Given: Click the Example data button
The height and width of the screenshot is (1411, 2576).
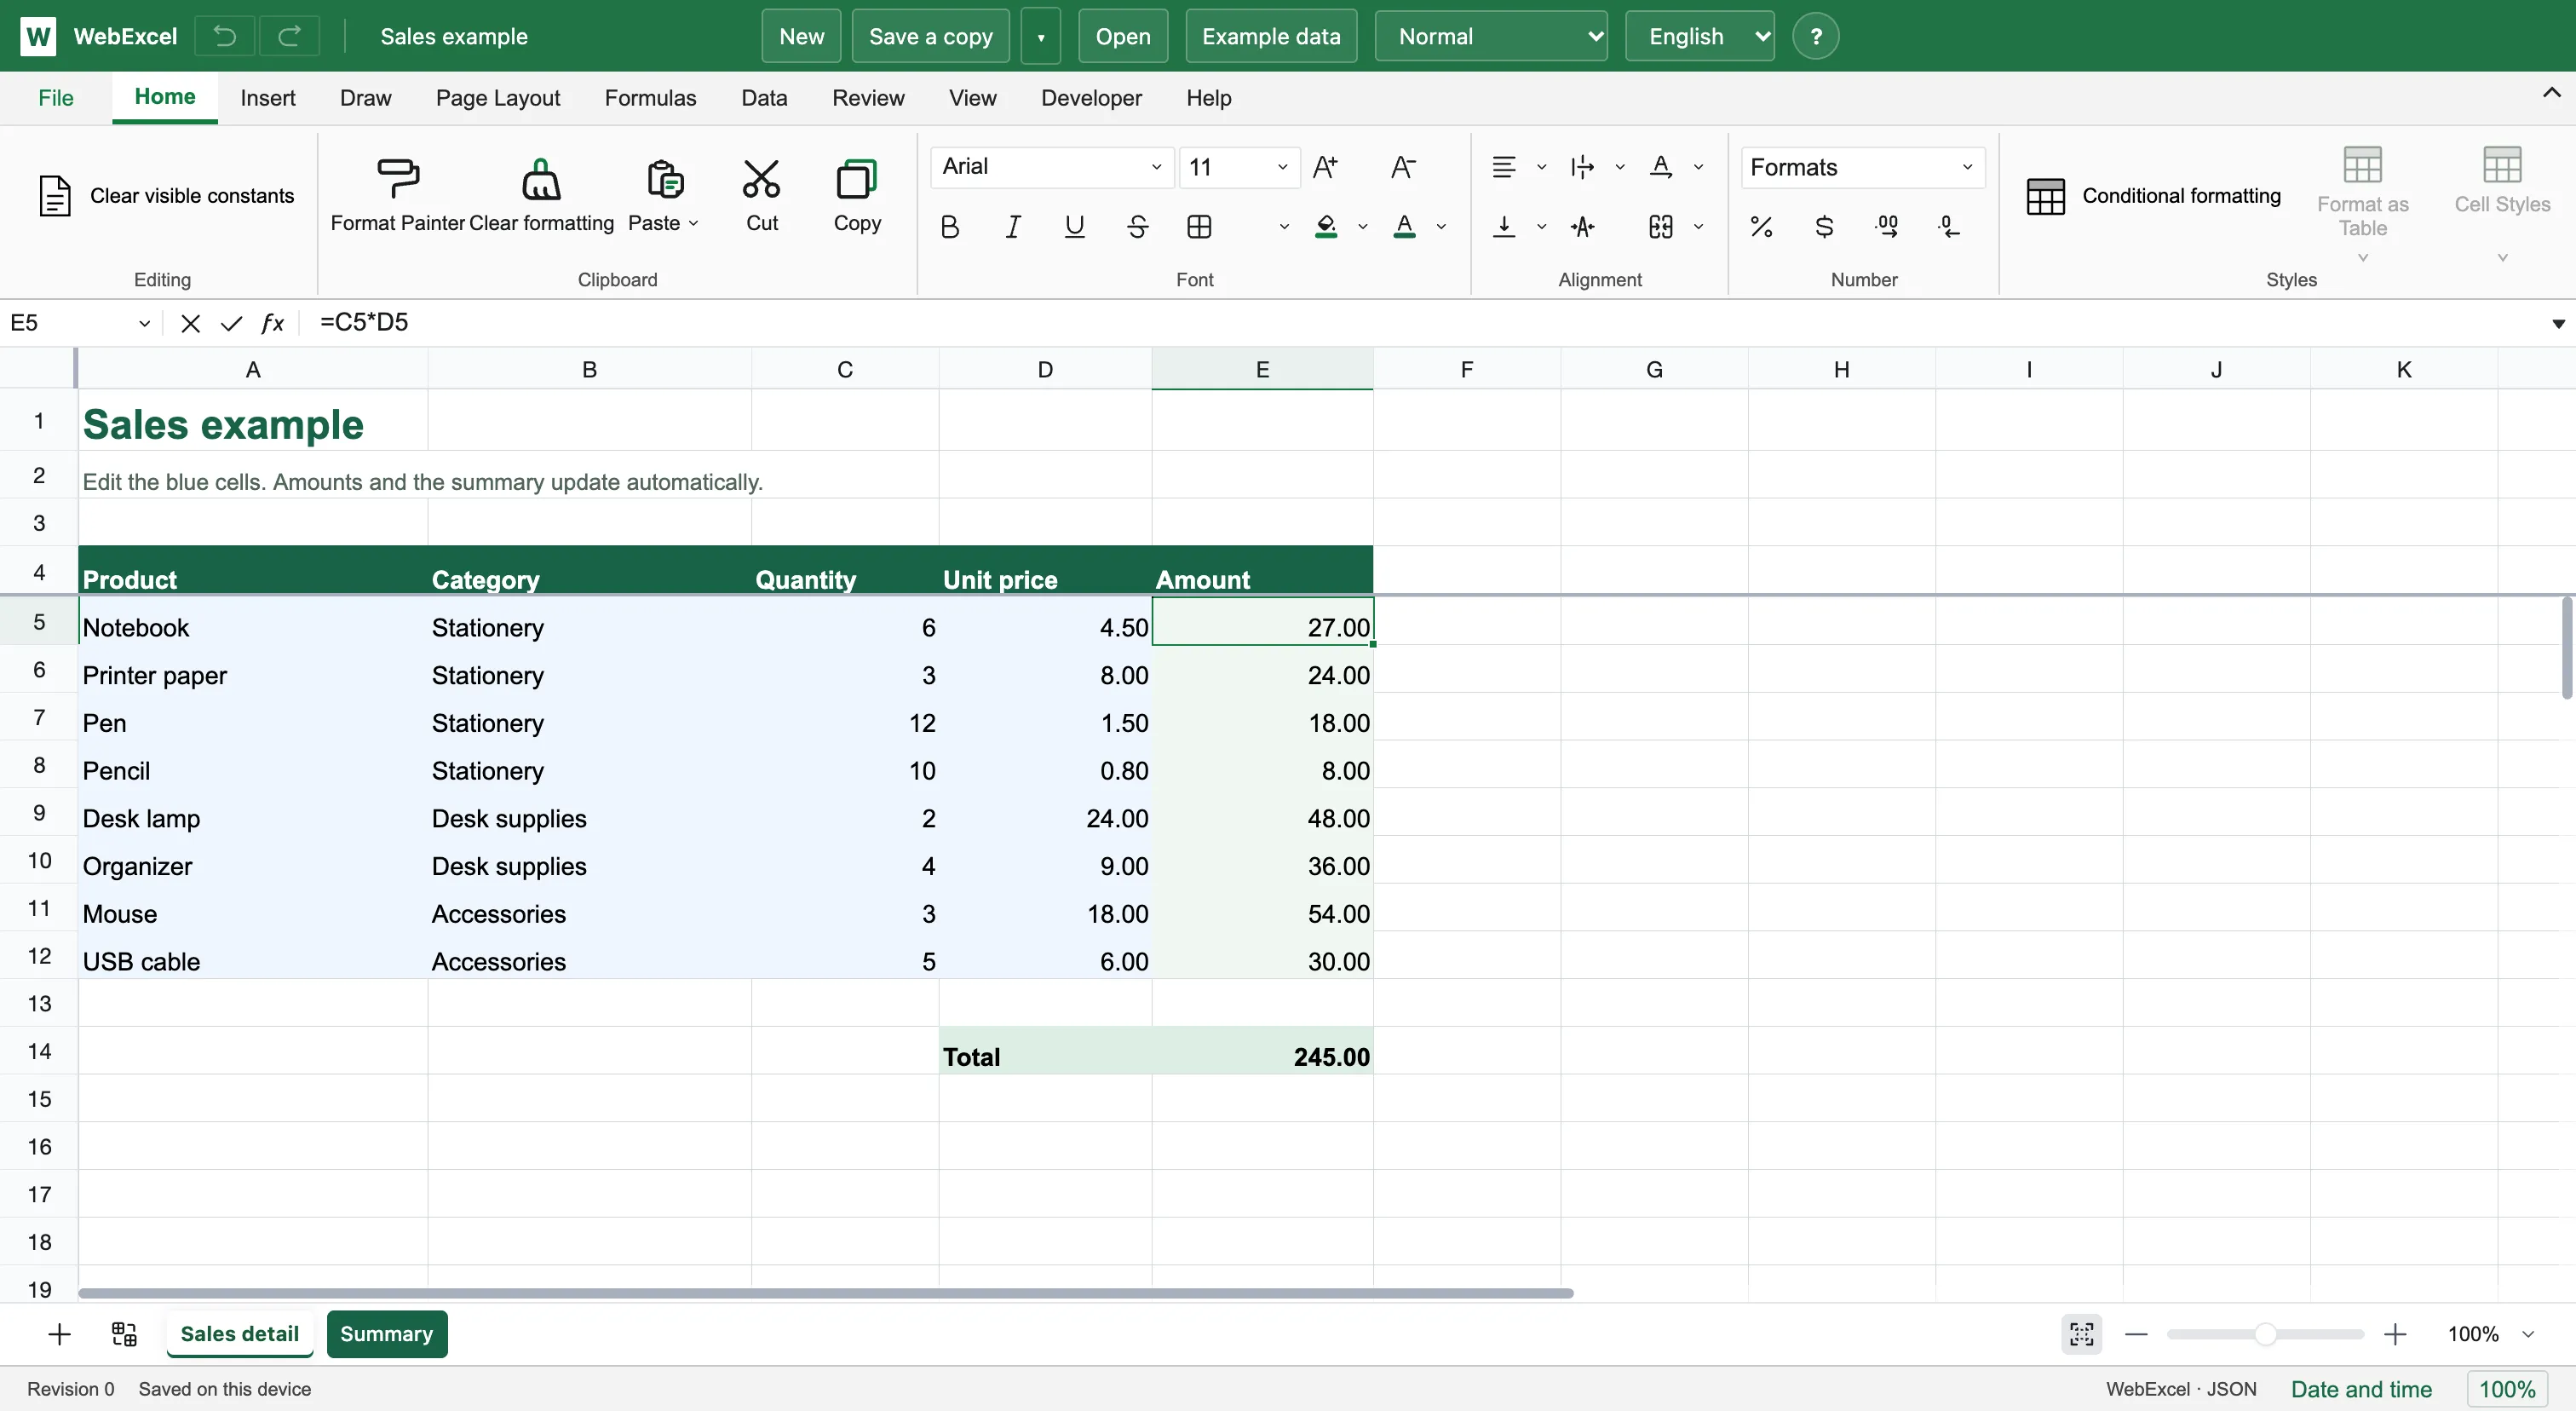Looking at the screenshot, I should tap(1271, 36).
